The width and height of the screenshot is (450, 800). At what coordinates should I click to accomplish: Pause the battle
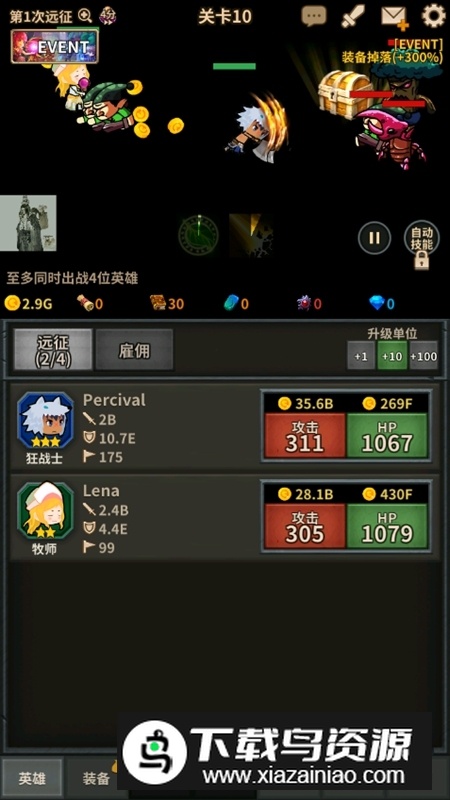tap(374, 238)
